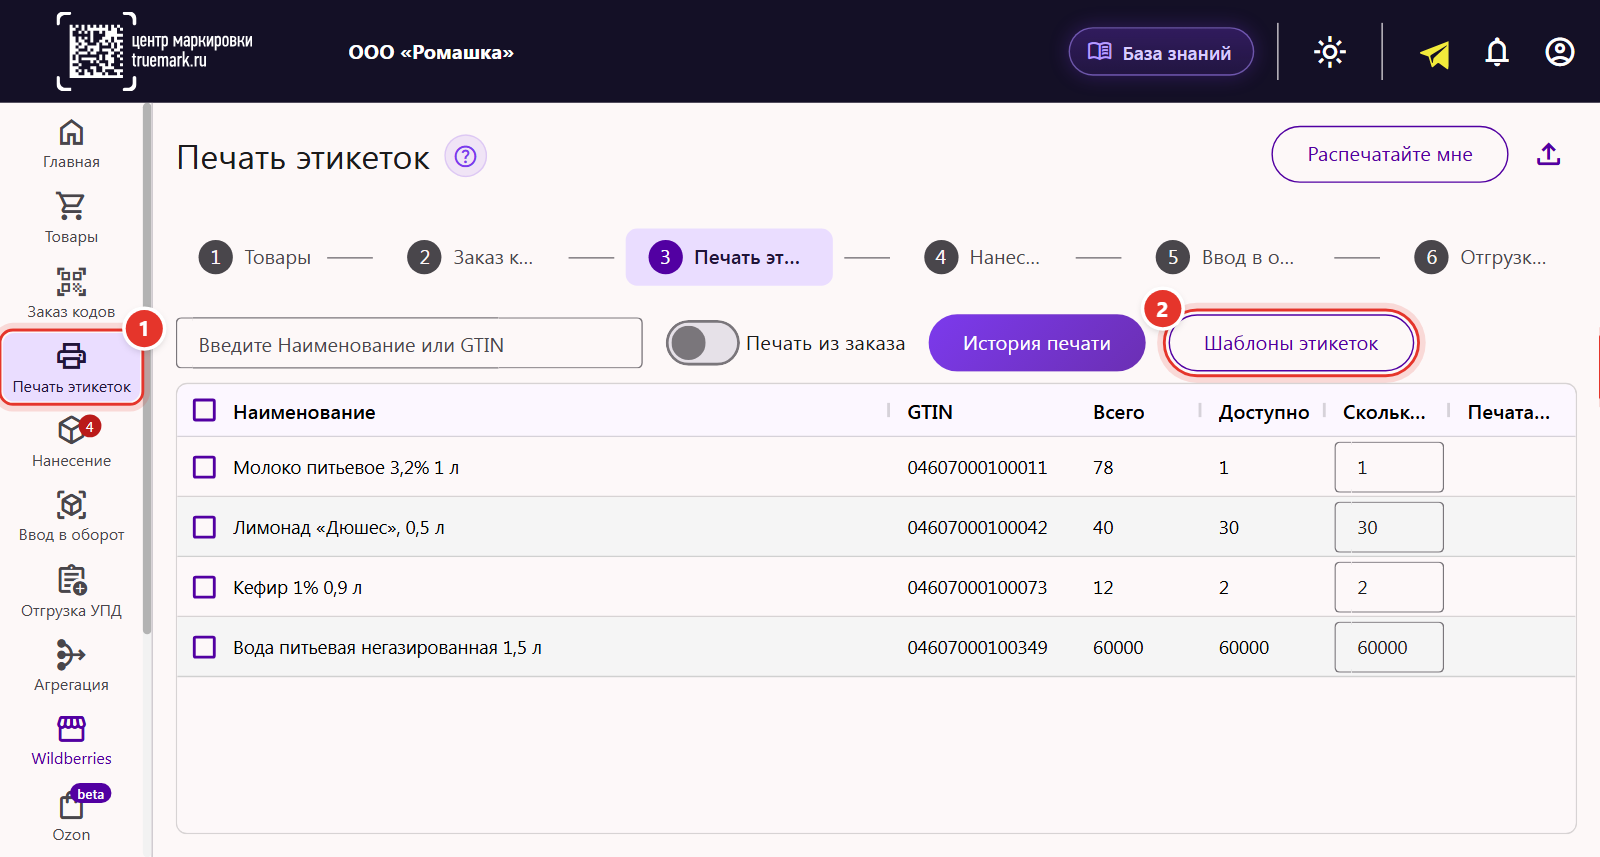This screenshot has width=1600, height=857.
Task: Click GTIN 04607000100073 cell
Action: [x=977, y=587]
